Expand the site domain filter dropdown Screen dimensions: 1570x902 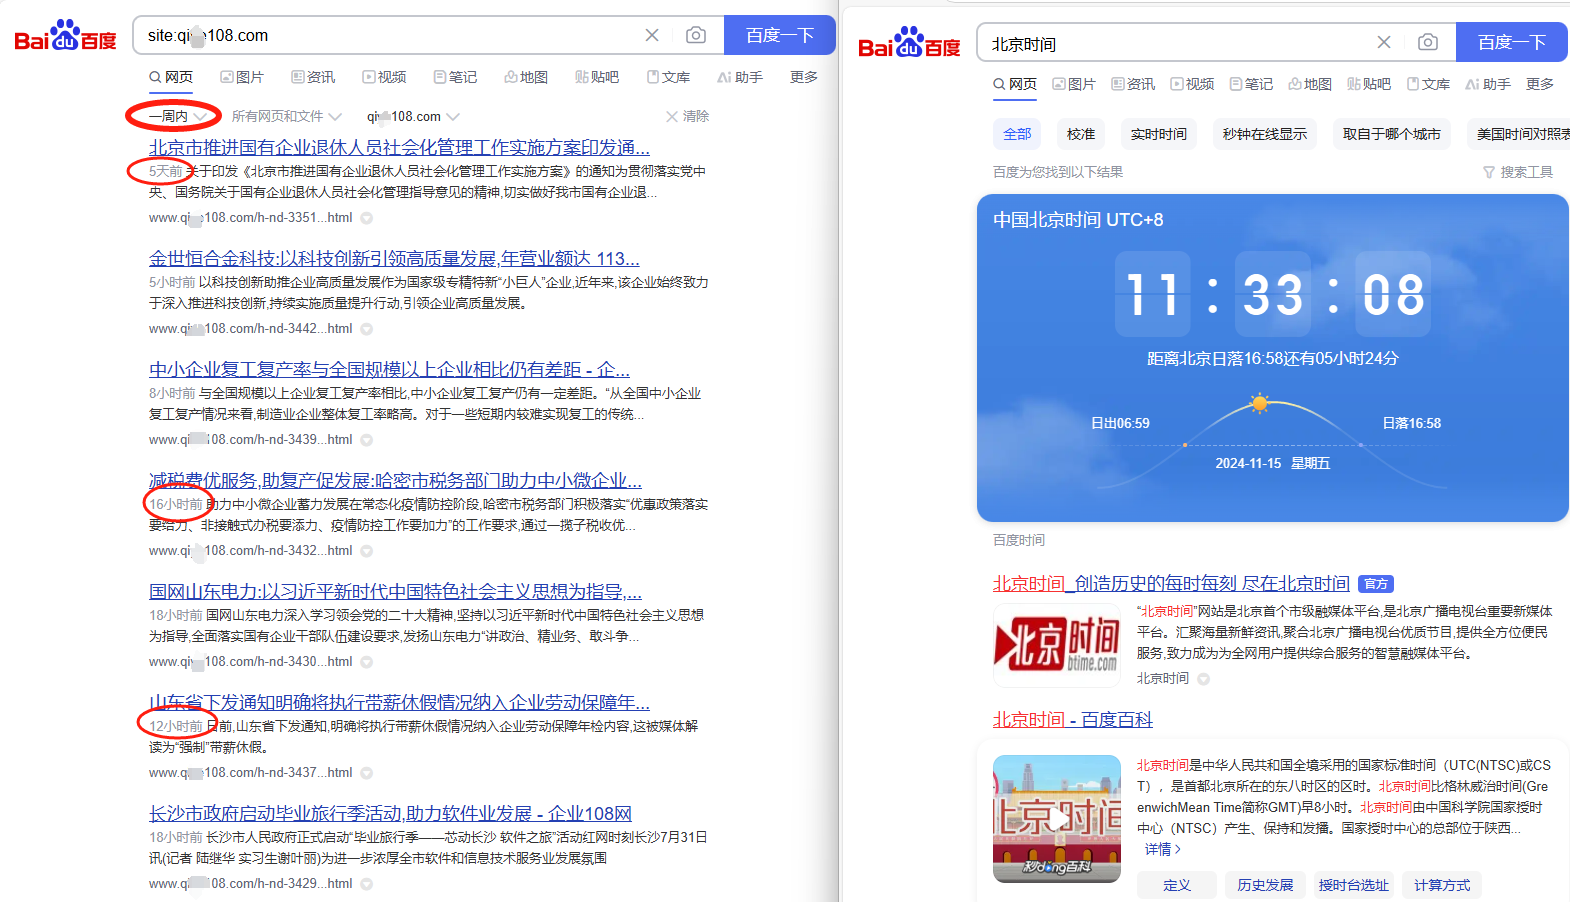click(413, 116)
